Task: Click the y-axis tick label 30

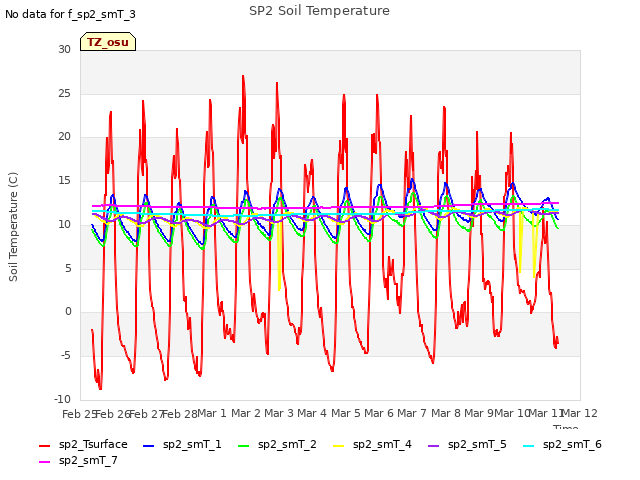Action: (x=64, y=49)
